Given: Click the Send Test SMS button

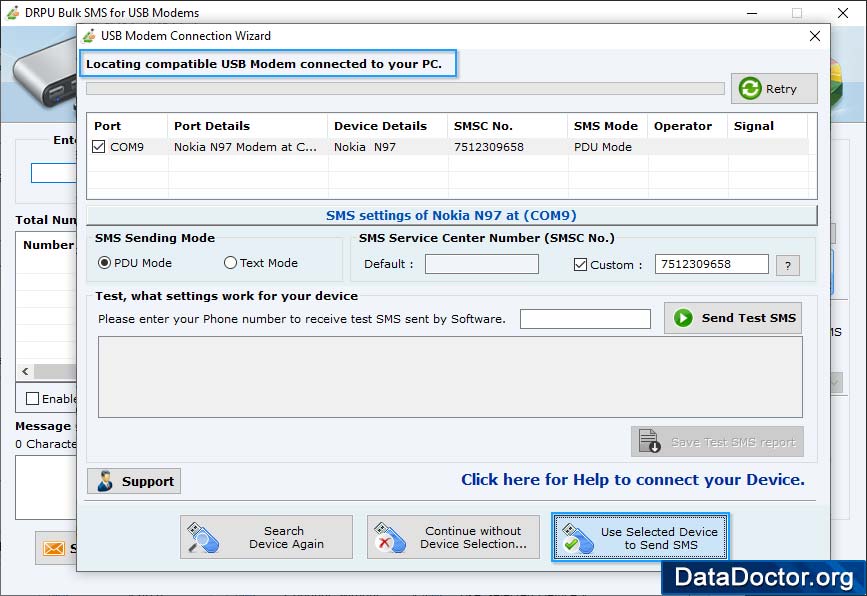Looking at the screenshot, I should click(733, 318).
